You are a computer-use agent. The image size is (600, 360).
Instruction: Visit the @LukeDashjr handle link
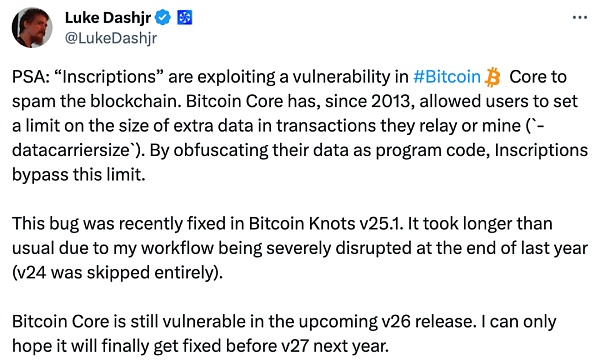pyautogui.click(x=111, y=38)
